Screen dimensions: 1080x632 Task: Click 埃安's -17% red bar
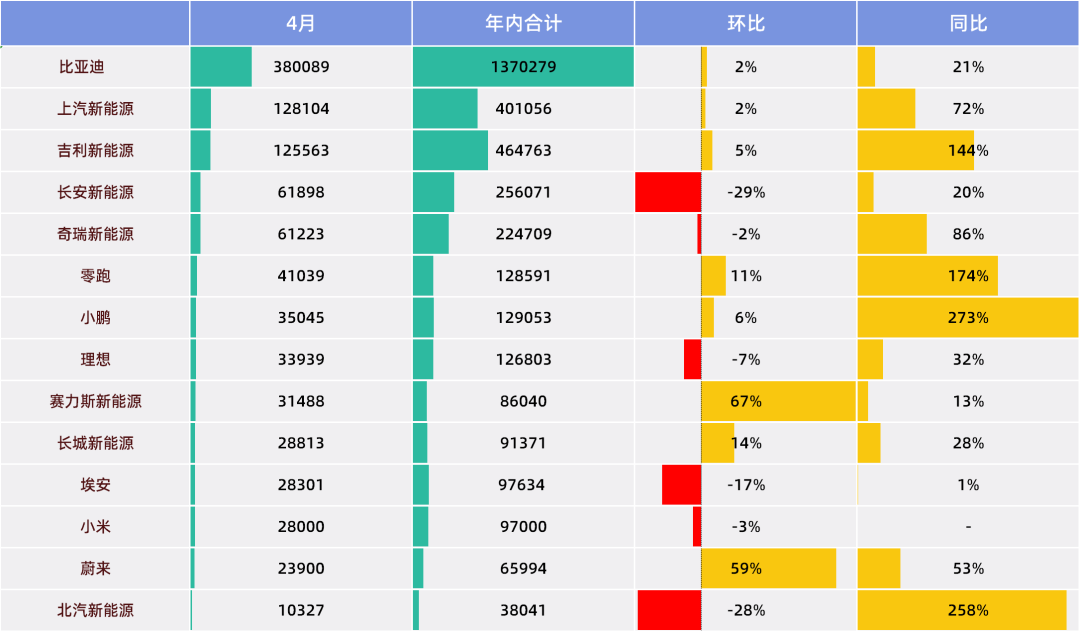pyautogui.click(x=681, y=485)
